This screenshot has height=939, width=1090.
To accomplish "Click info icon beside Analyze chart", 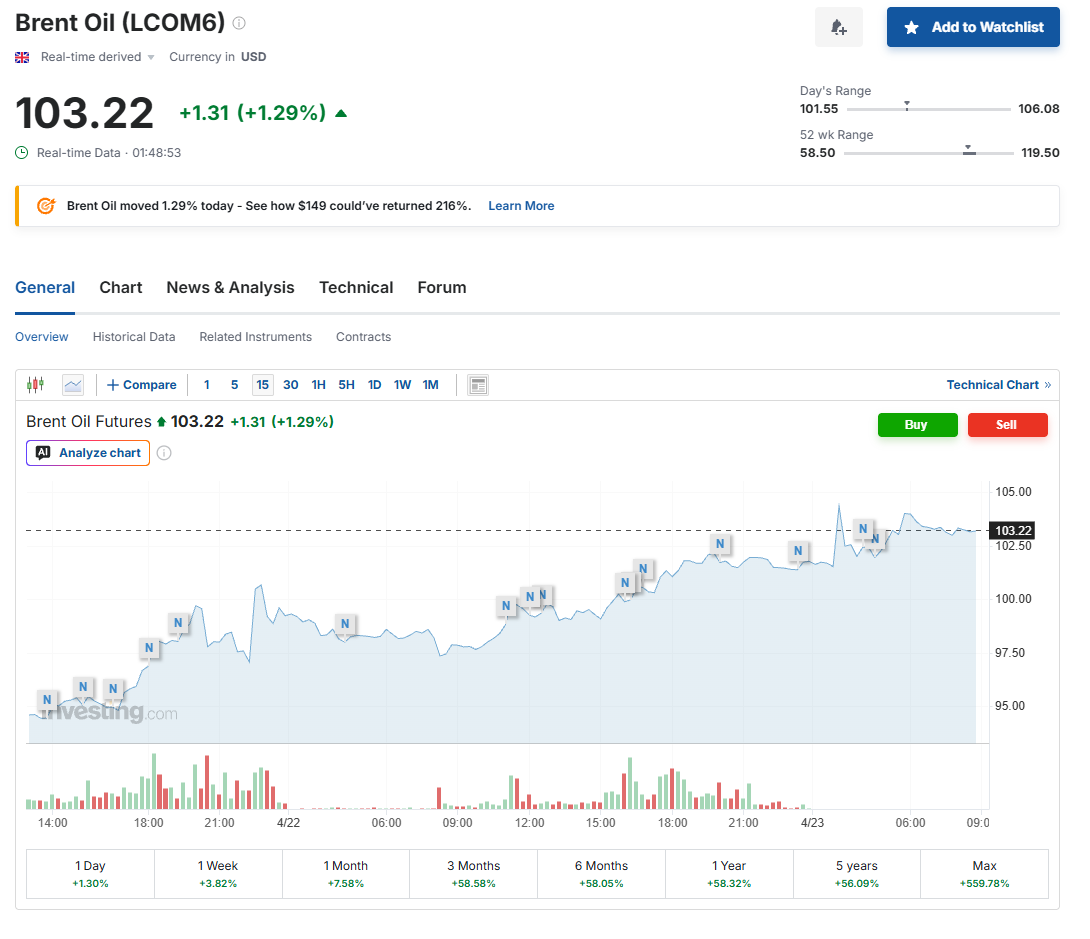I will pyautogui.click(x=164, y=453).
